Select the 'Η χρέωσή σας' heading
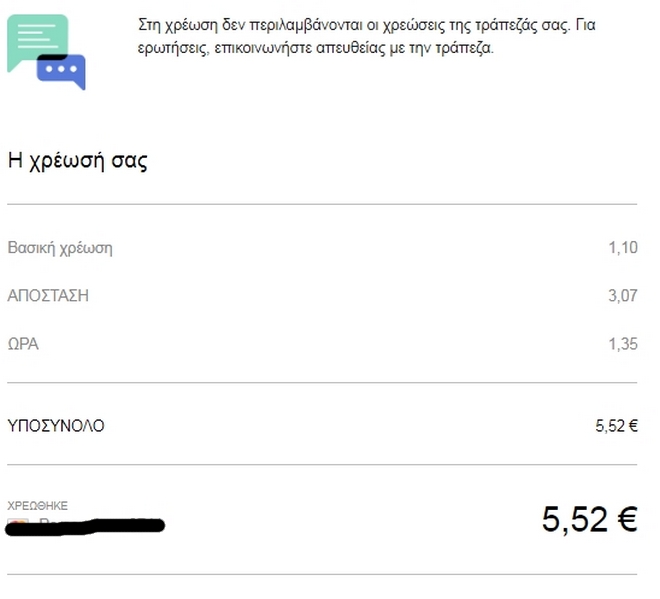This screenshot has height=599, width=660. pyautogui.click(x=77, y=161)
